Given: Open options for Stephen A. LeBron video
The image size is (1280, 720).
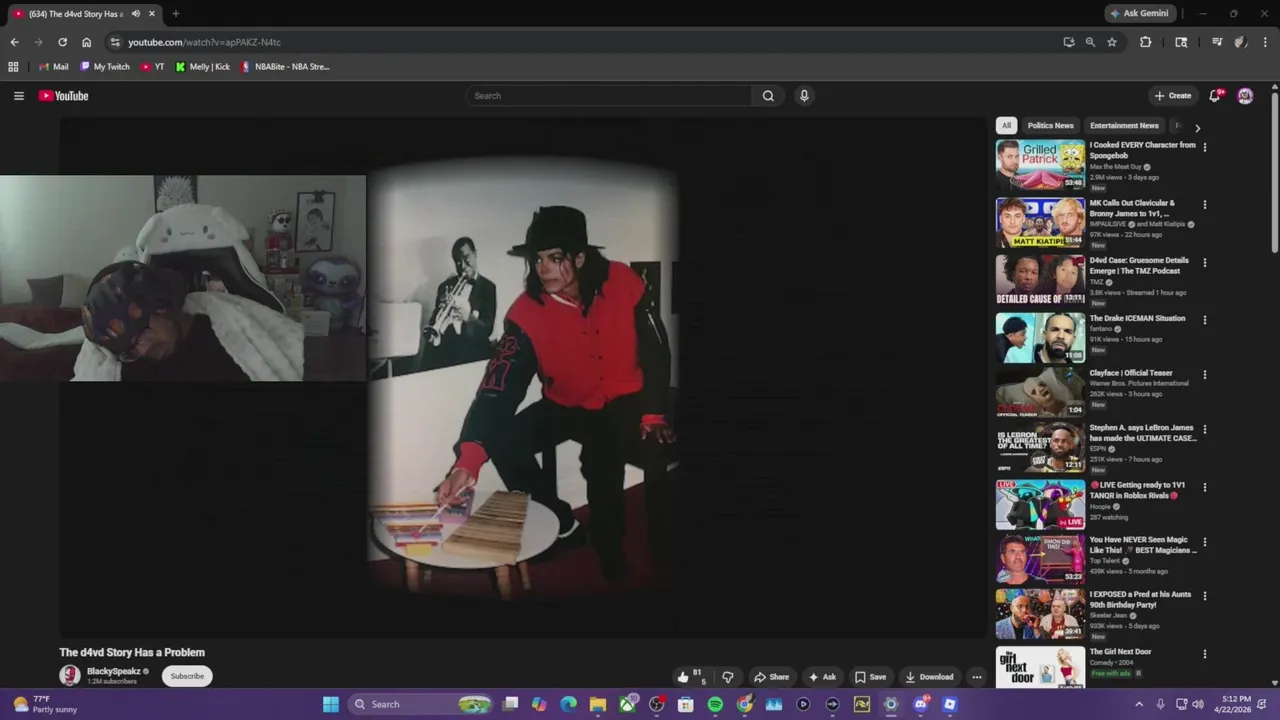Looking at the screenshot, I should pyautogui.click(x=1204, y=430).
